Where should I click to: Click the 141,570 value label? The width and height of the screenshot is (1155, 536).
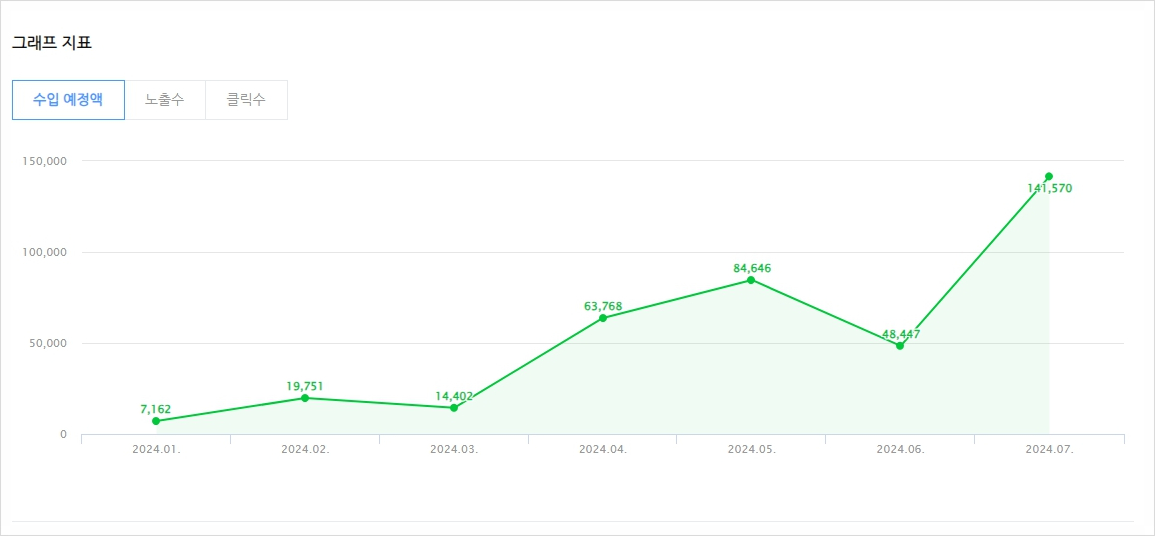point(1049,188)
